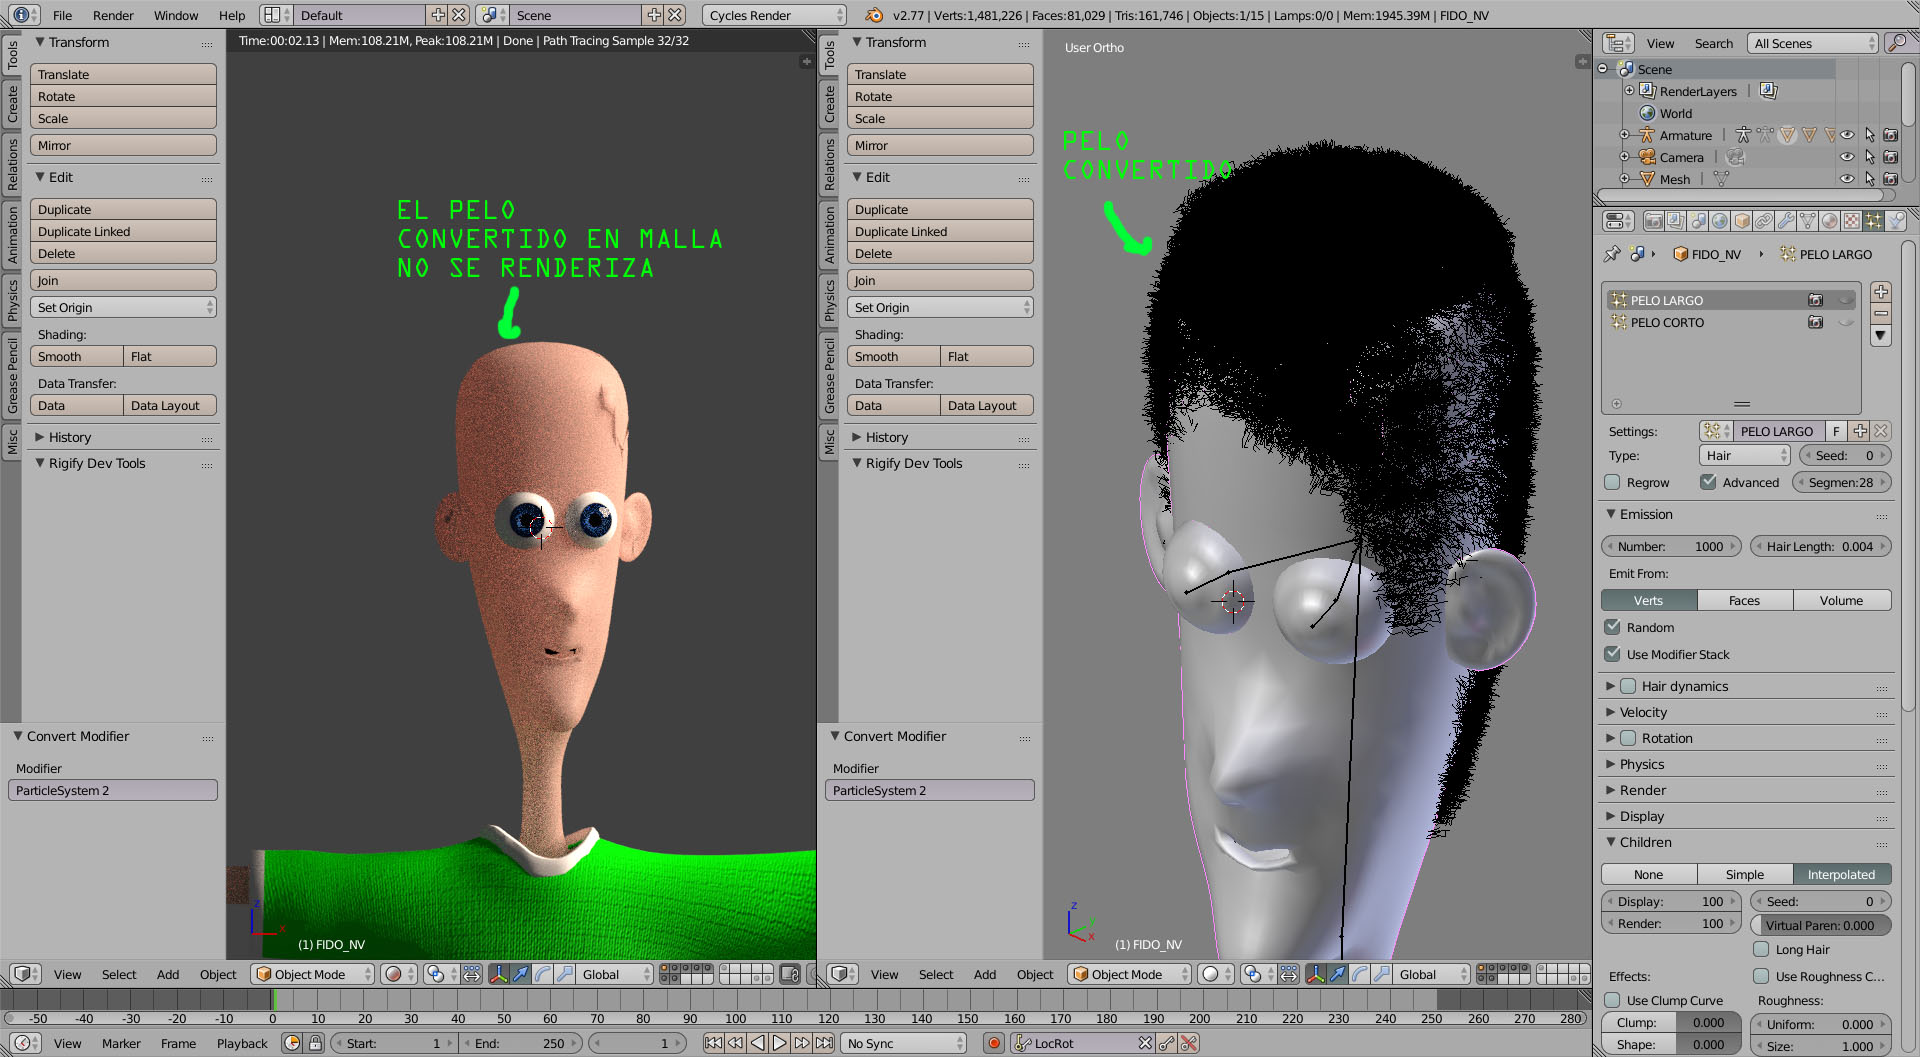Toggle Armature viewport visibility eye
This screenshot has width=1920, height=1057.
pyautogui.click(x=1847, y=135)
